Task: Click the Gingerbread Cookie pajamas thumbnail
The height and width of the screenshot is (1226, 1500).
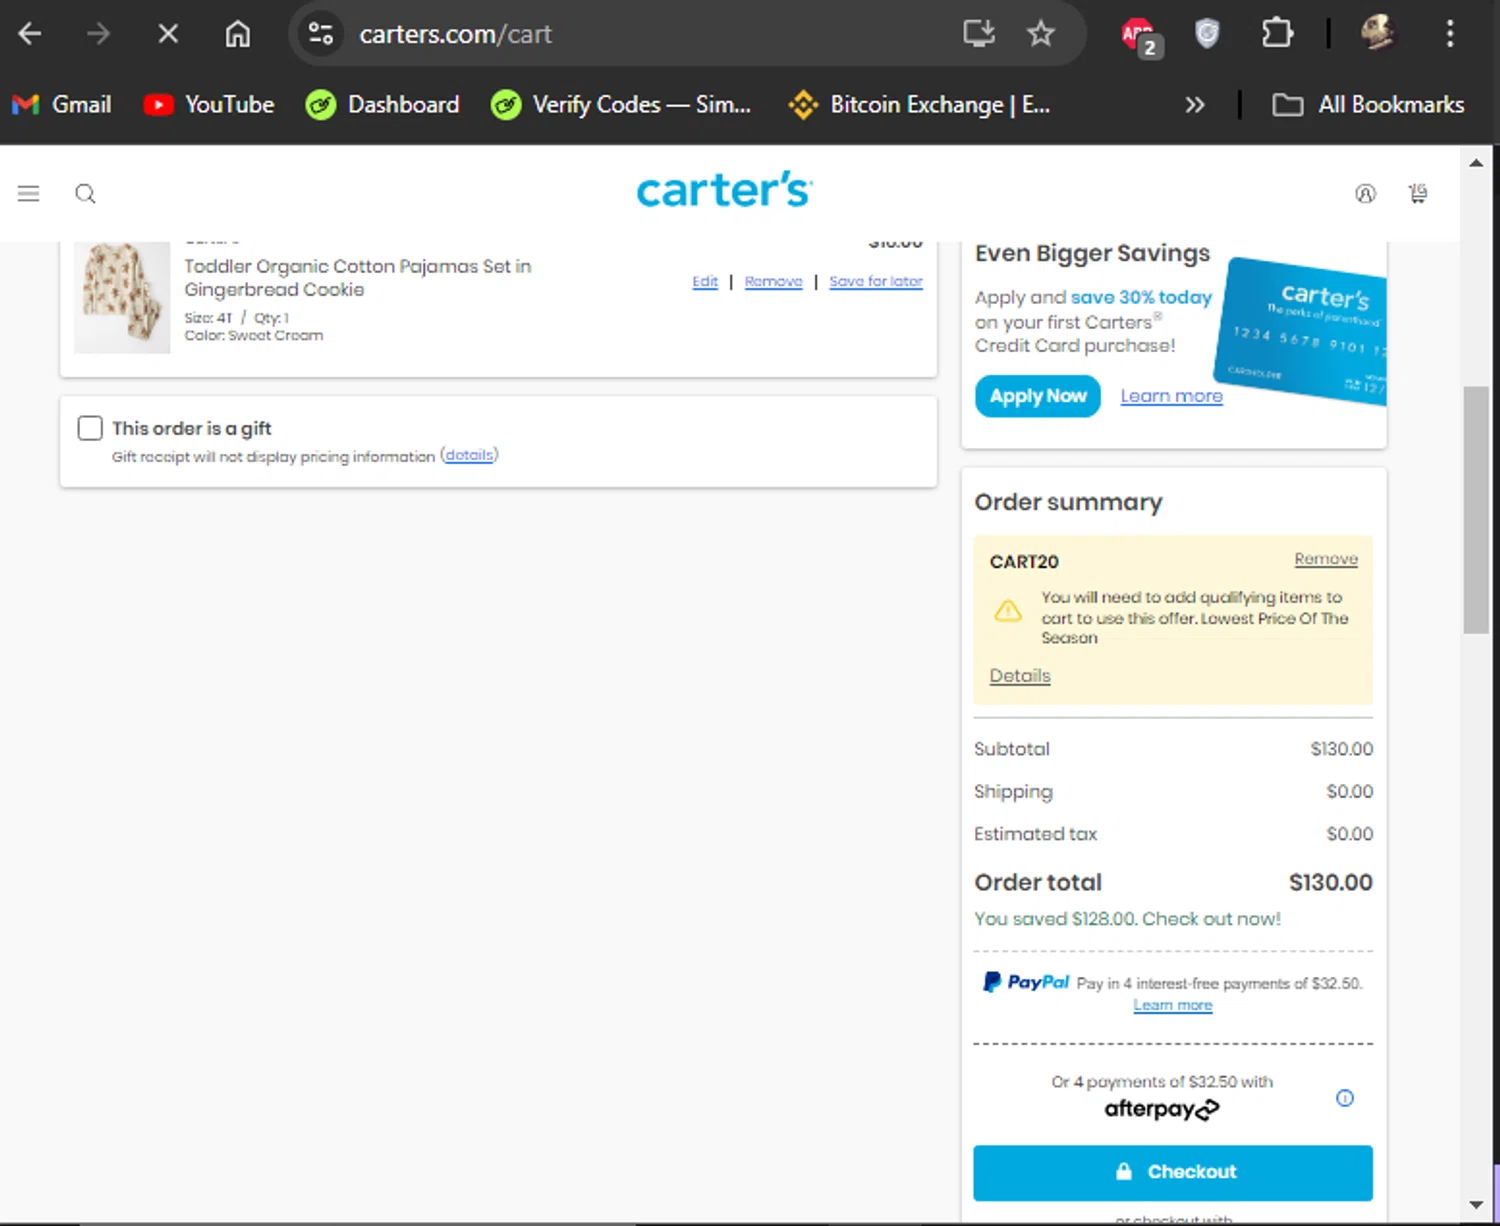Action: 122,297
